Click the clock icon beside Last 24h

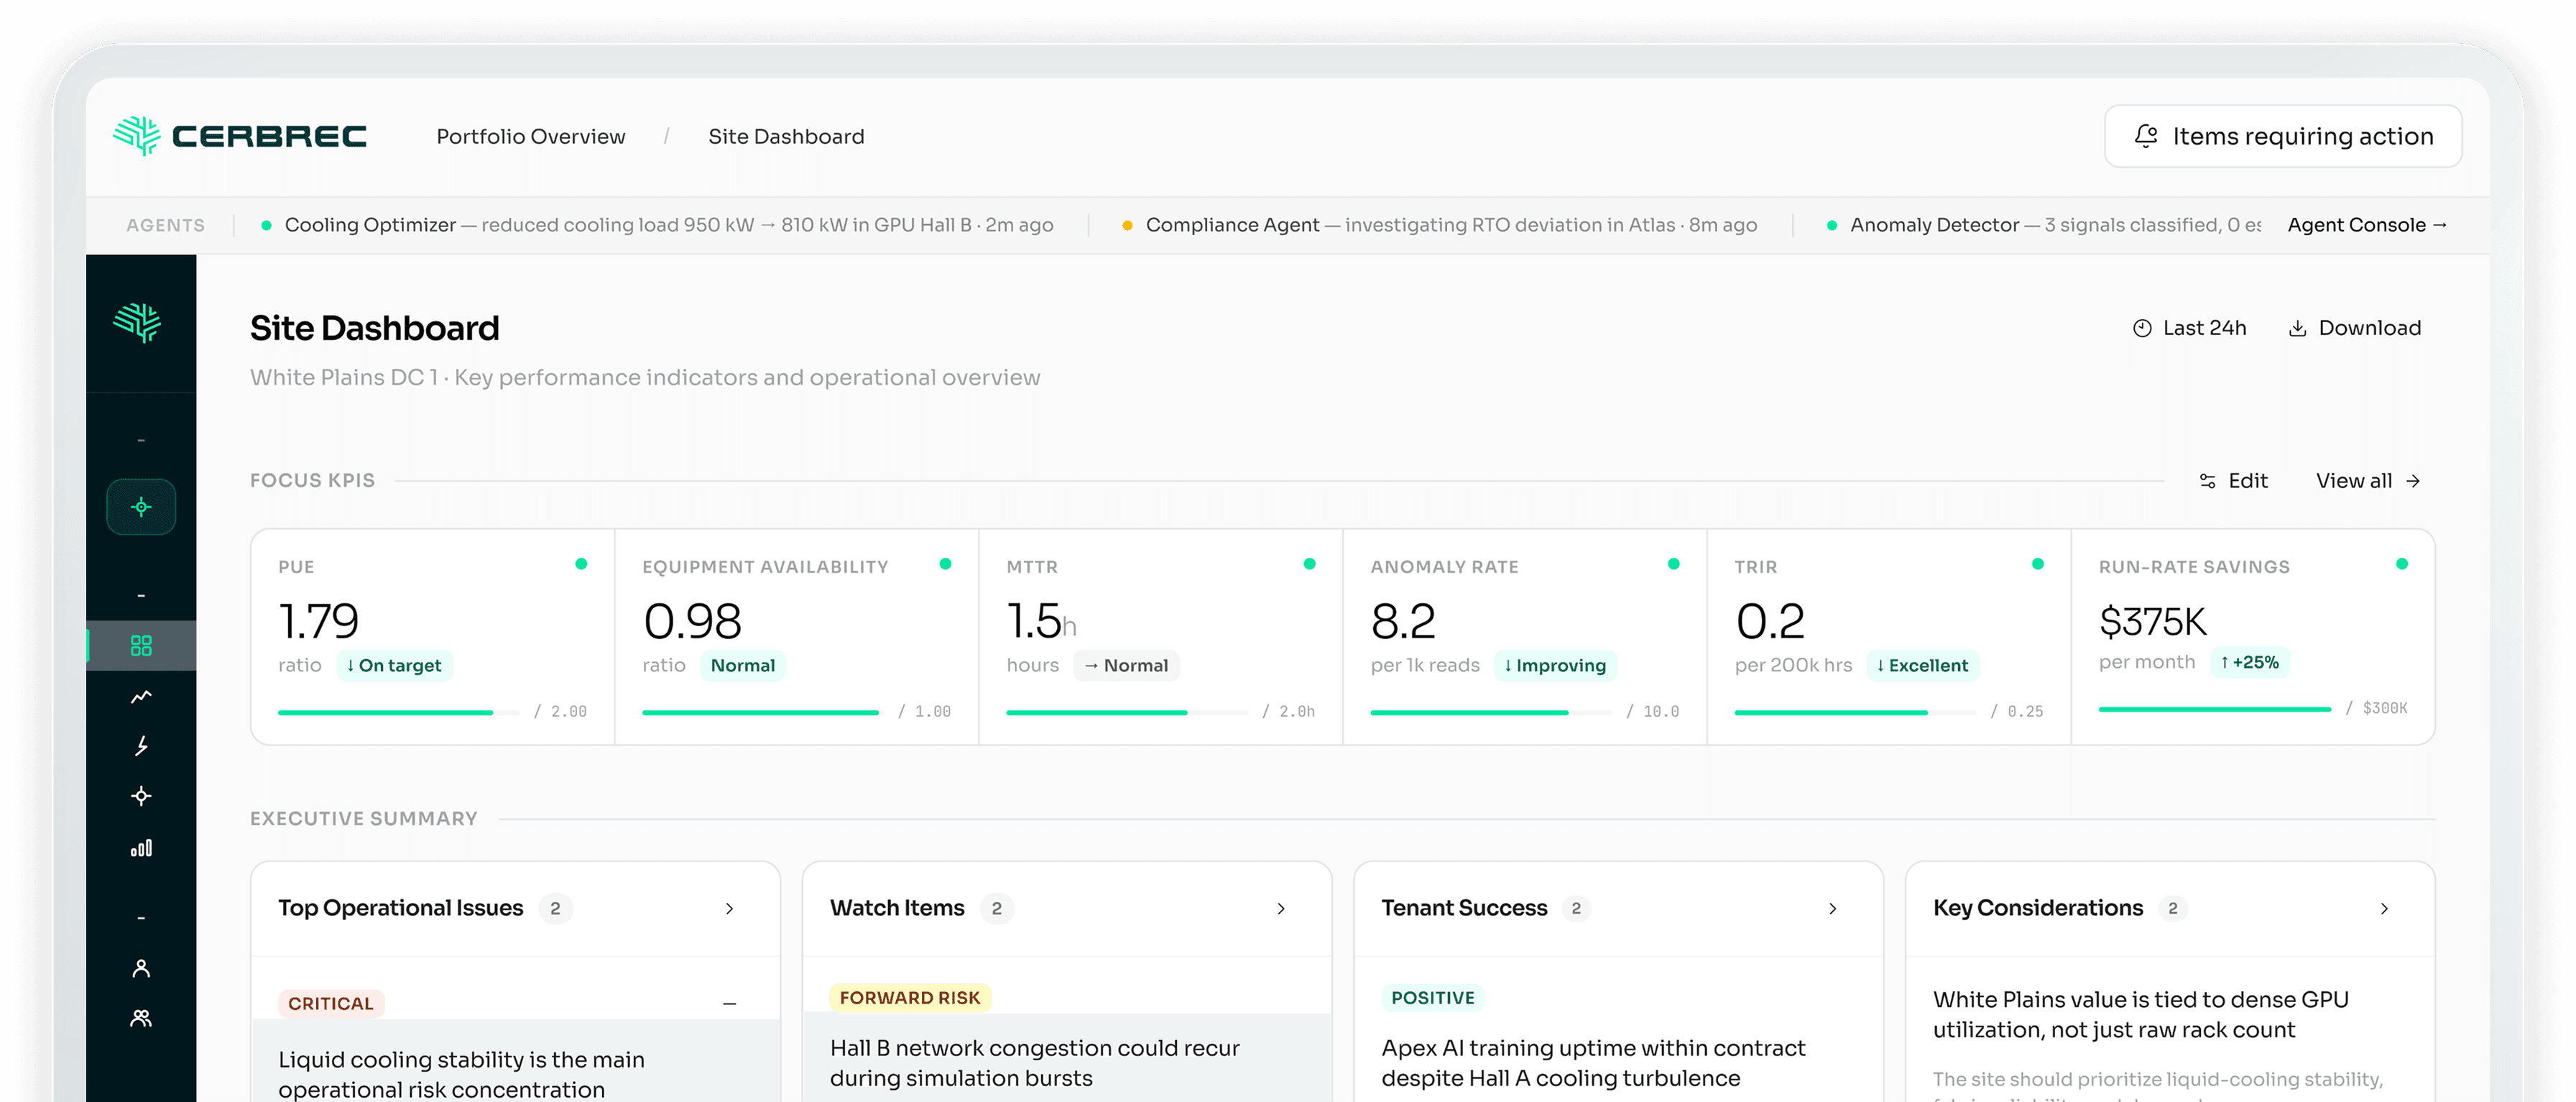click(x=2142, y=328)
